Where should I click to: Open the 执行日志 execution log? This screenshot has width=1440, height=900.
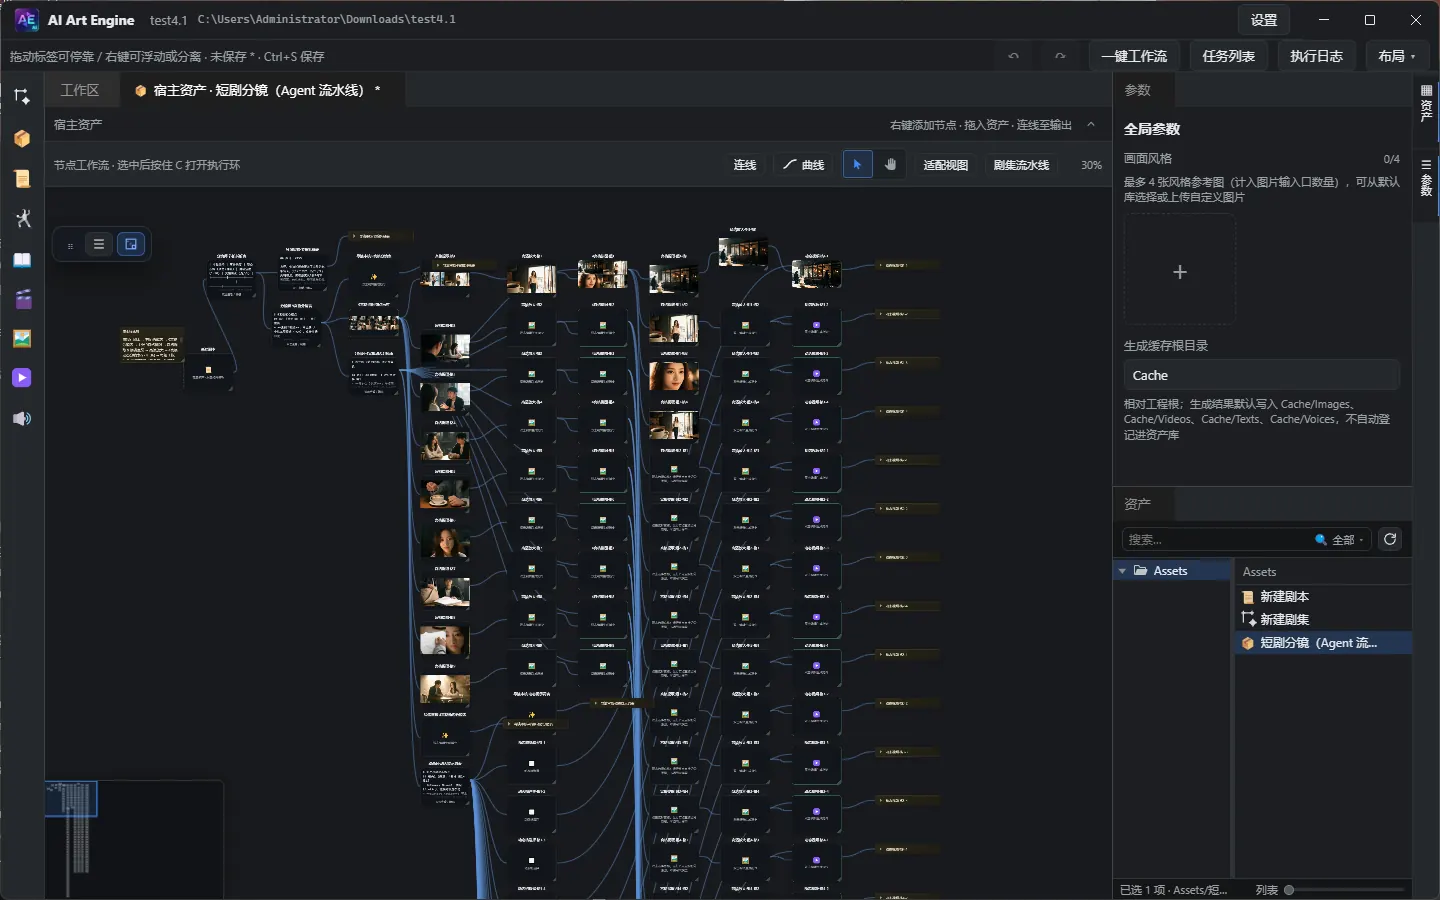point(1316,56)
